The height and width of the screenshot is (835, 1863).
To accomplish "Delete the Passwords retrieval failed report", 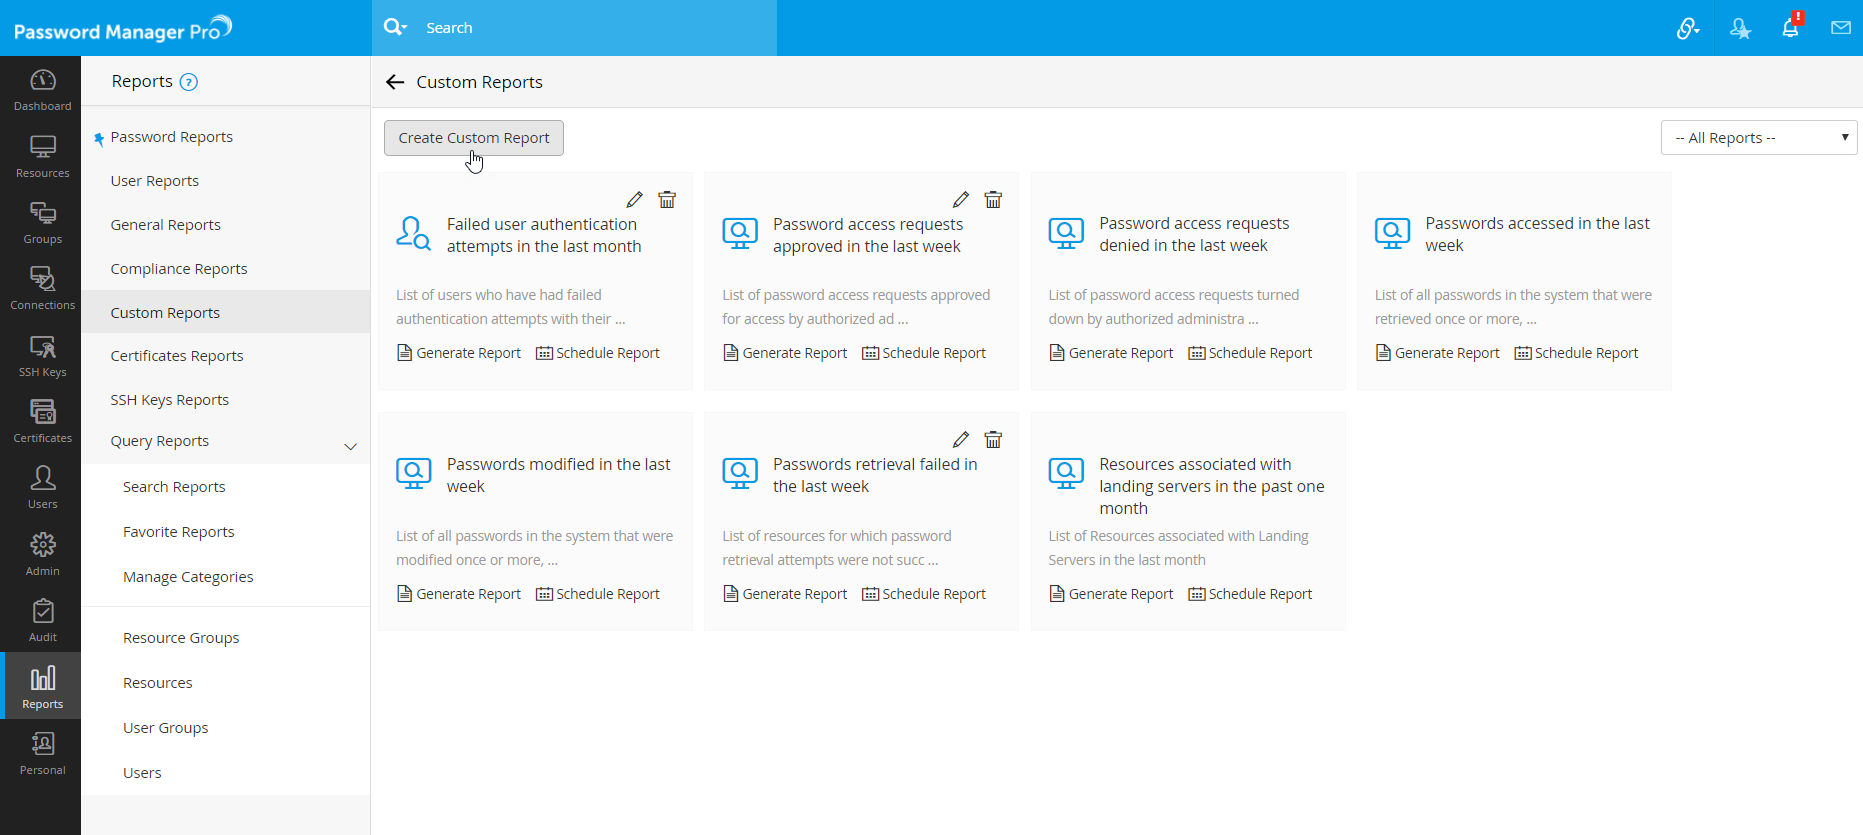I will [993, 440].
